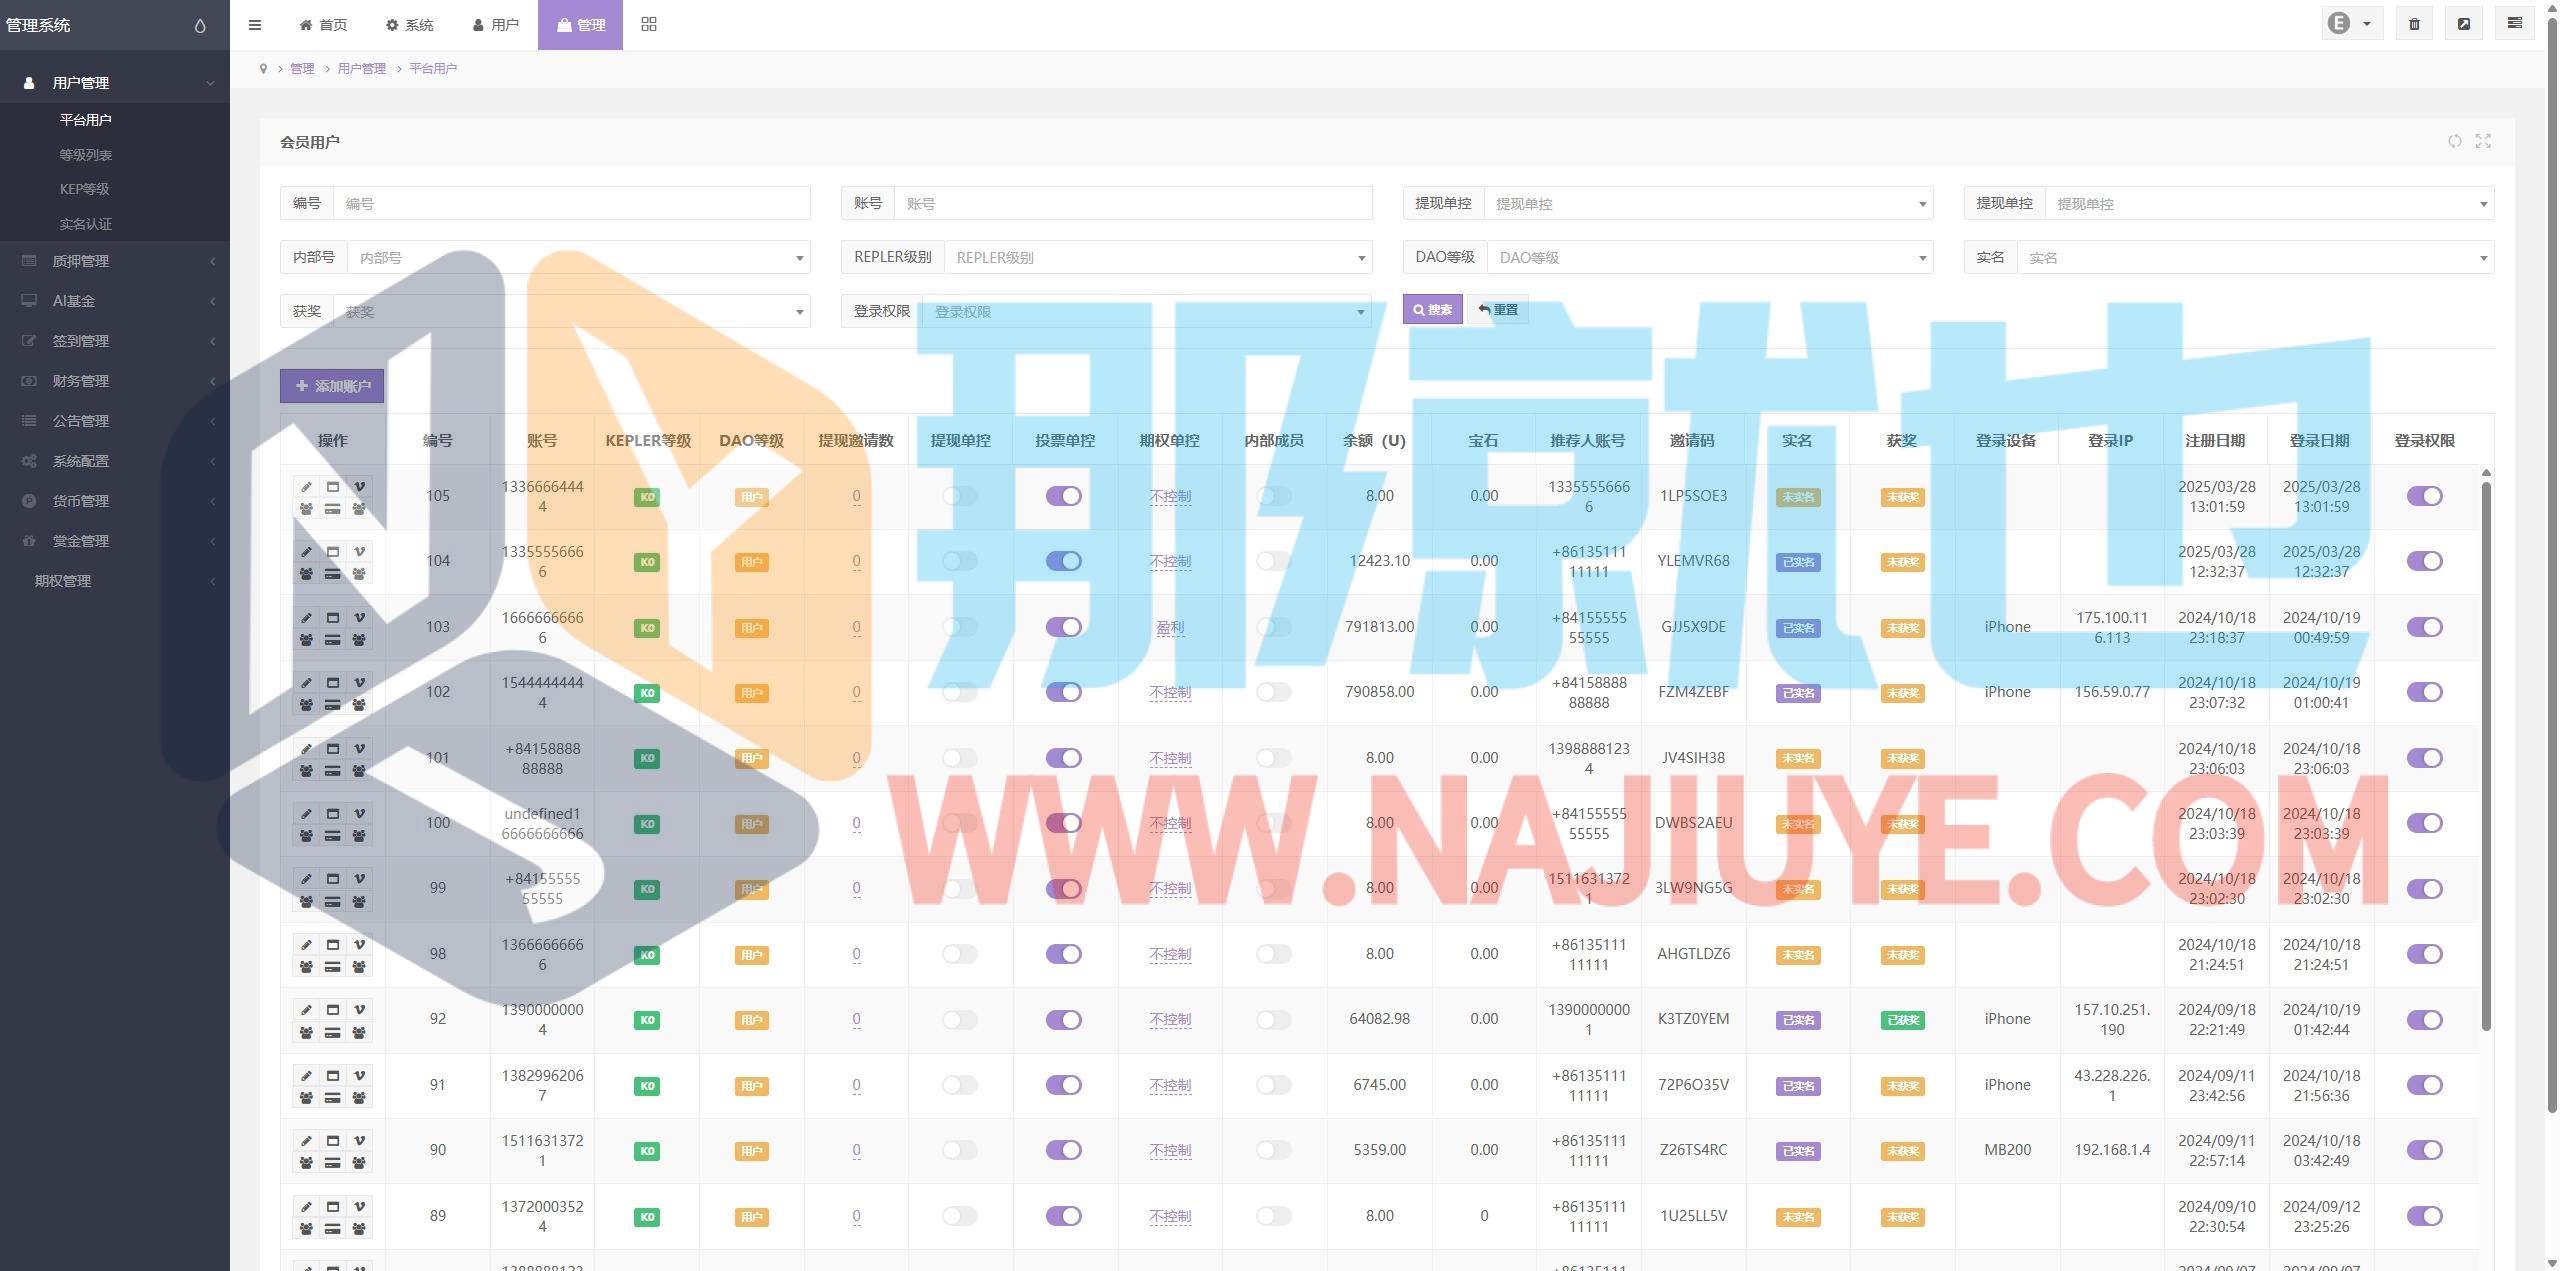Image resolution: width=2560 pixels, height=1271 pixels.
Task: Click pencil edit icon for user 105
Action: 307,487
